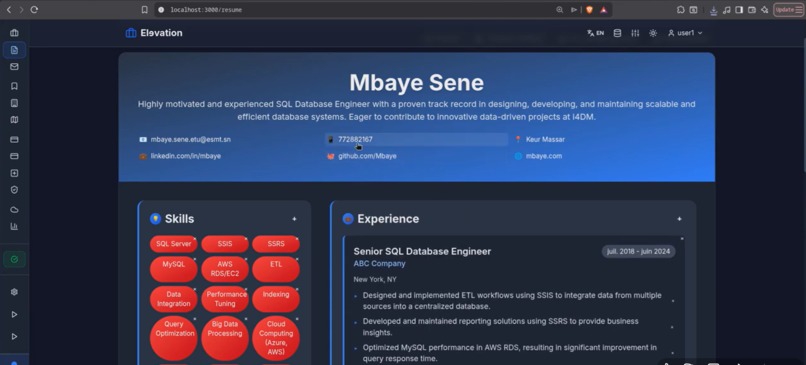Click the Senior SQL Database Engineer title
This screenshot has width=806, height=365.
point(422,251)
